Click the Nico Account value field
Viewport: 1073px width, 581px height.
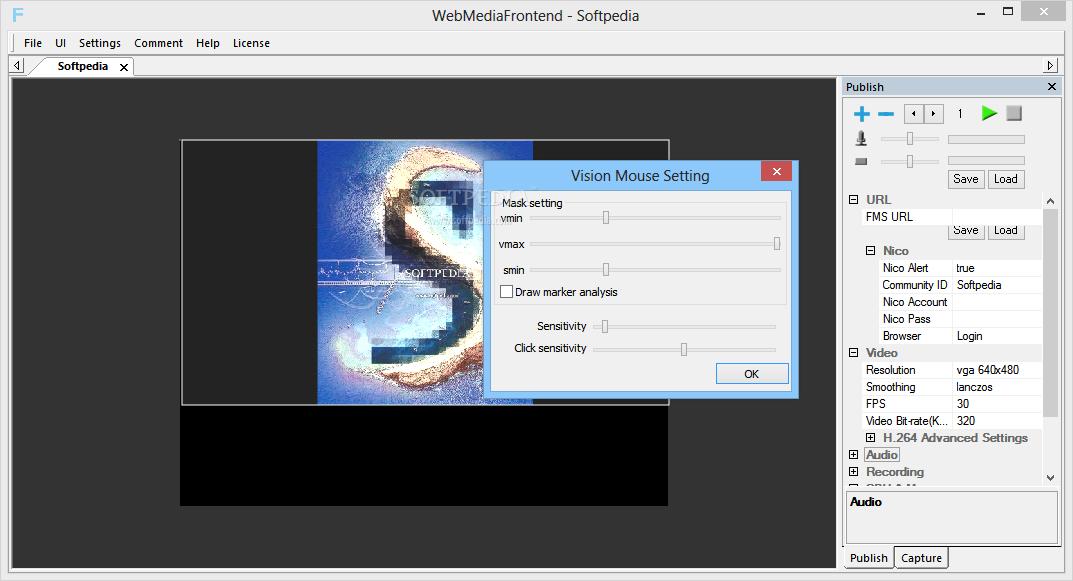997,302
